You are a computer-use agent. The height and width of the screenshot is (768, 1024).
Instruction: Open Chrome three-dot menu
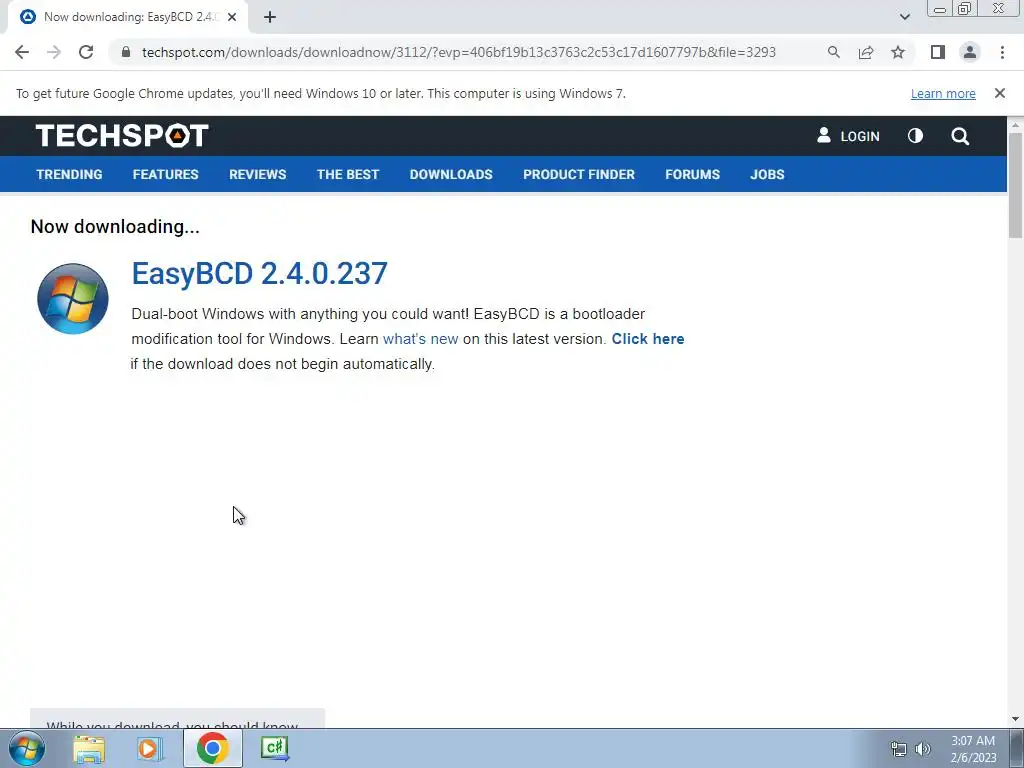[1002, 52]
